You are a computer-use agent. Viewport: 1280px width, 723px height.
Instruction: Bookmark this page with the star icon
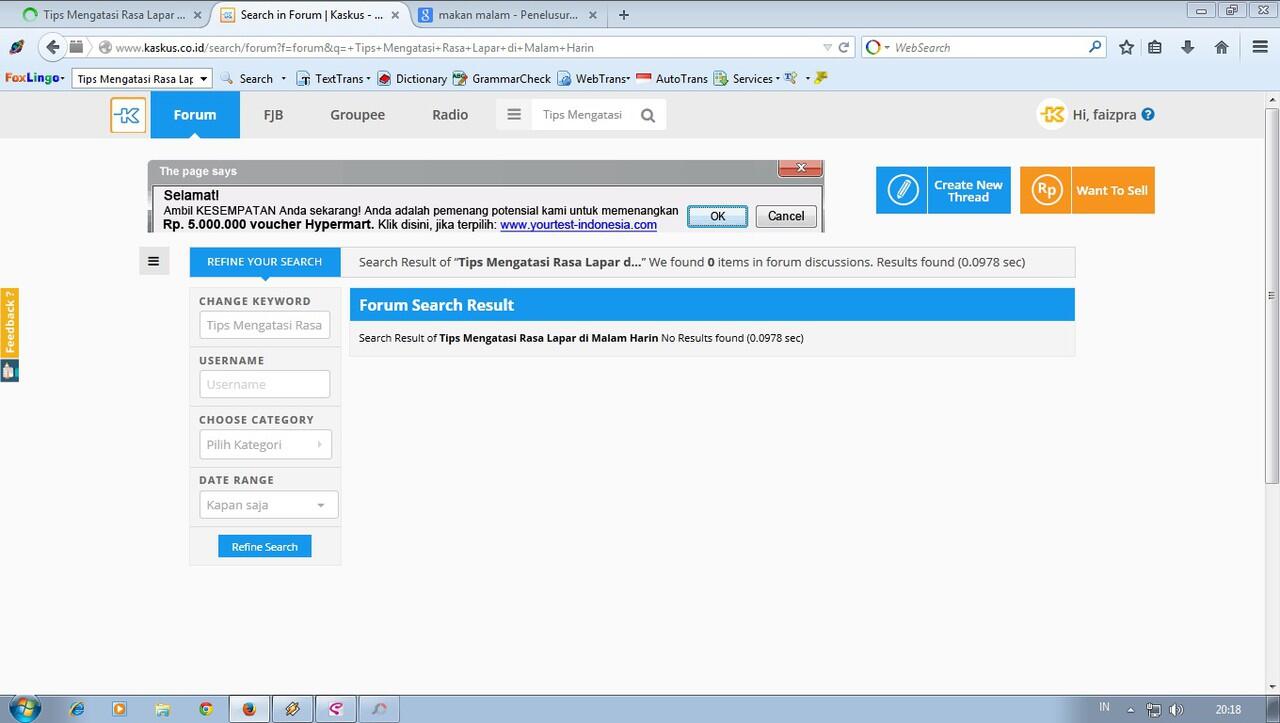pos(1126,47)
